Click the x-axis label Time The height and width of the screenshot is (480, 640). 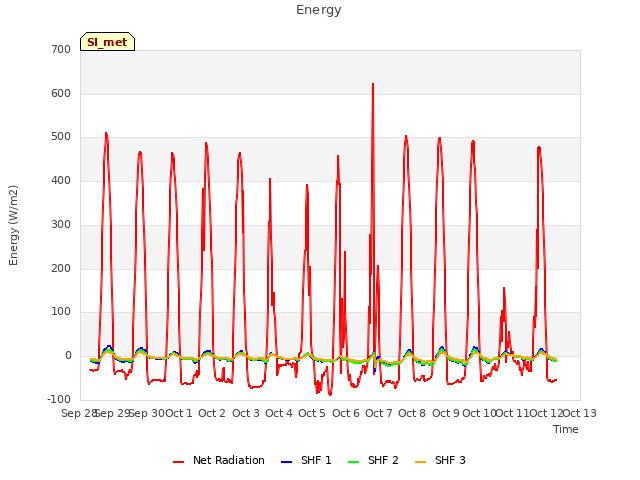click(566, 429)
